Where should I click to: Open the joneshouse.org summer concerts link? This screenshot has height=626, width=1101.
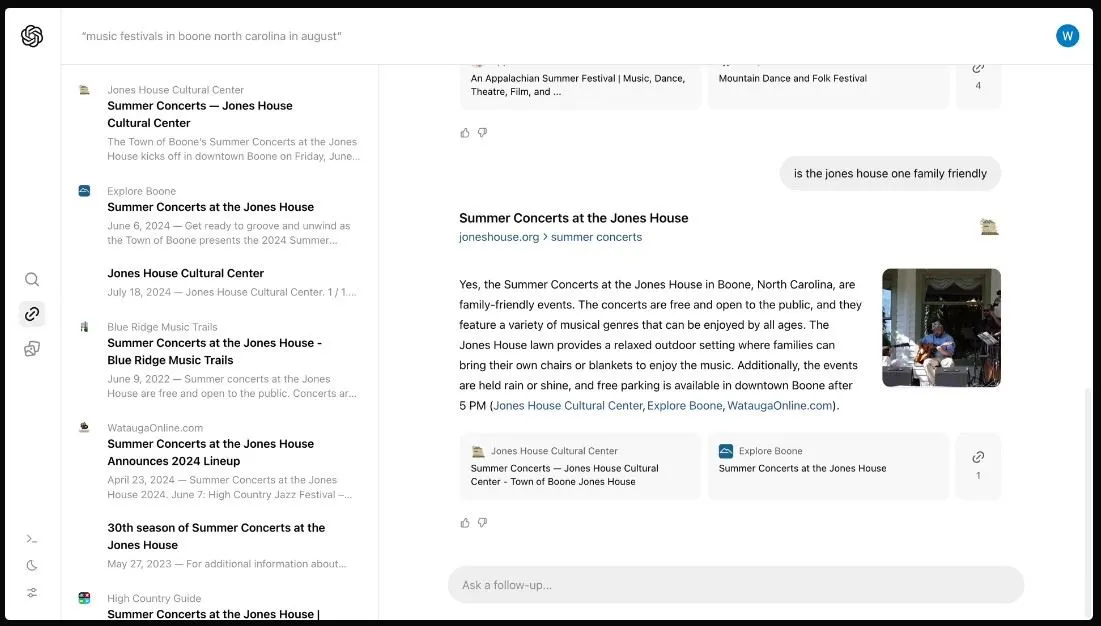coord(550,237)
